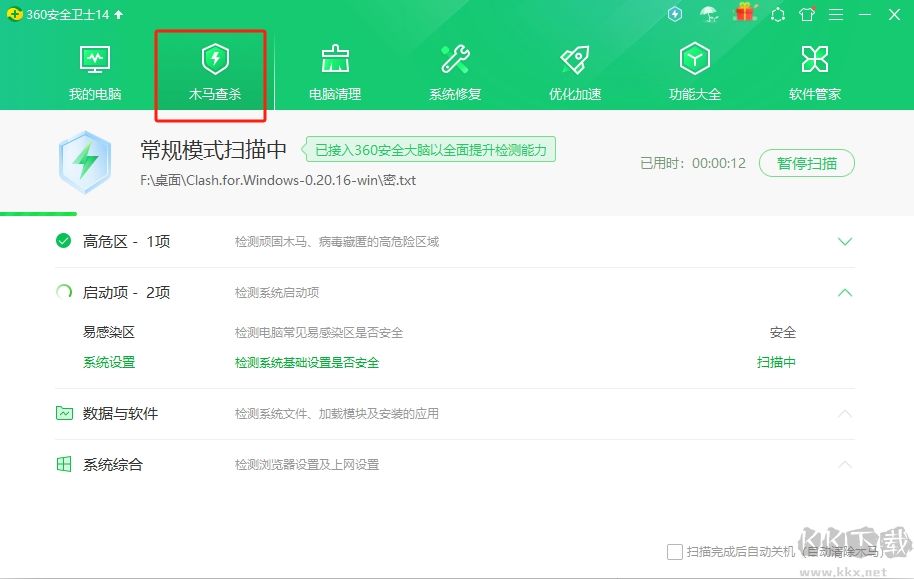Click the 系统设置 sub-item
Viewport: 914px width, 579px height.
coord(109,362)
